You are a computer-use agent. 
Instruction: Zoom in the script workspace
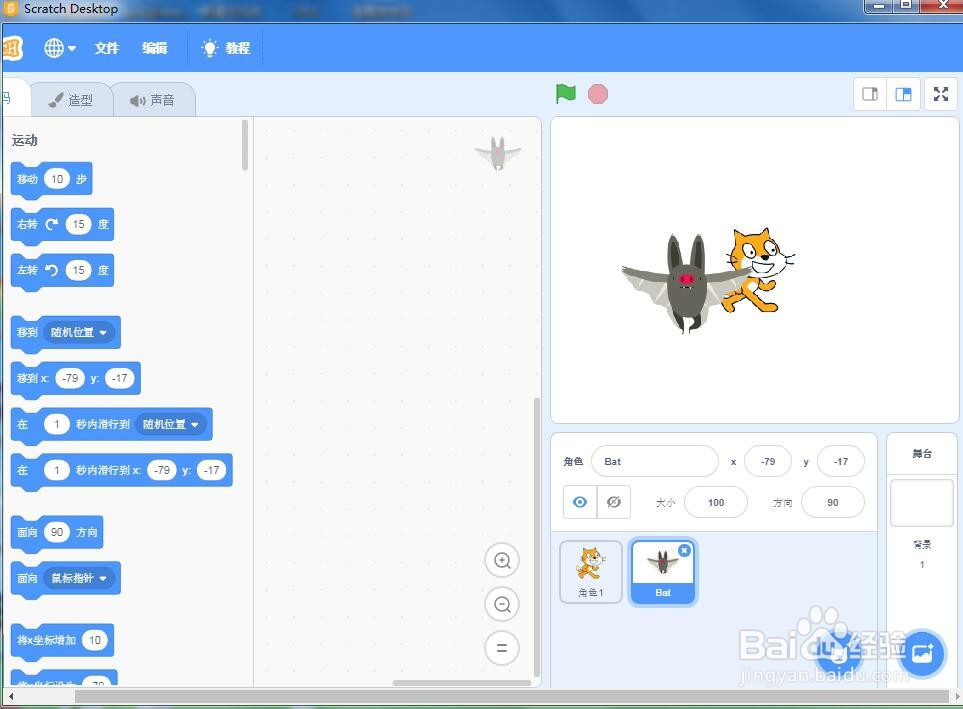502,560
